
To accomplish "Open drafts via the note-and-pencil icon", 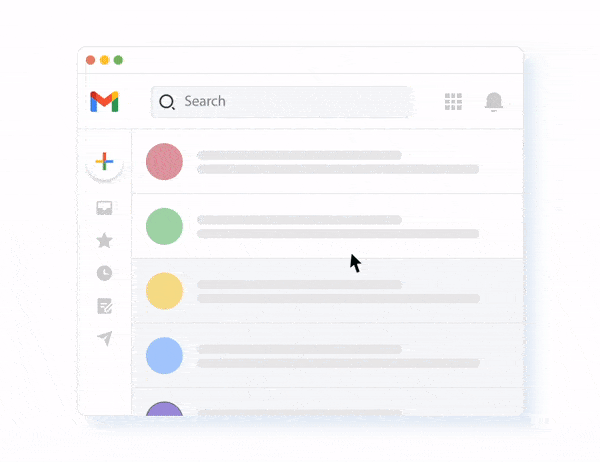I will click(104, 306).
